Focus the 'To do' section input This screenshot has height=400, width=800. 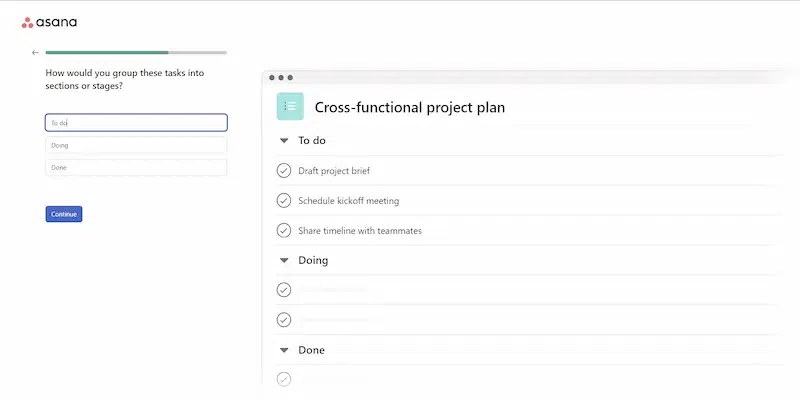pyautogui.click(x=136, y=123)
